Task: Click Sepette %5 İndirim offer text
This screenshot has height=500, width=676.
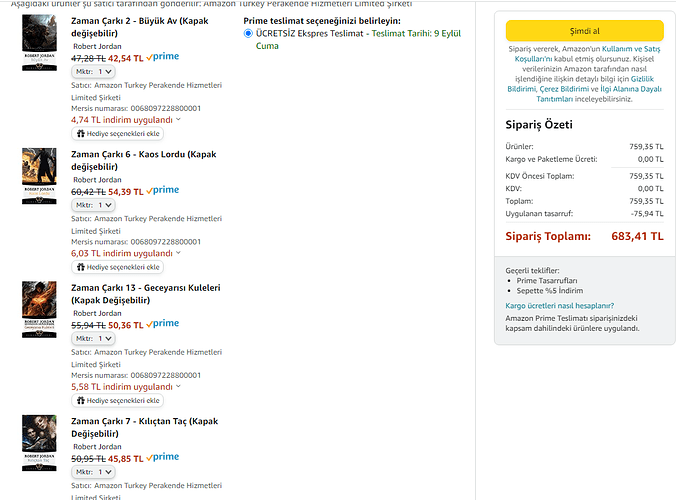Action: coord(550,291)
